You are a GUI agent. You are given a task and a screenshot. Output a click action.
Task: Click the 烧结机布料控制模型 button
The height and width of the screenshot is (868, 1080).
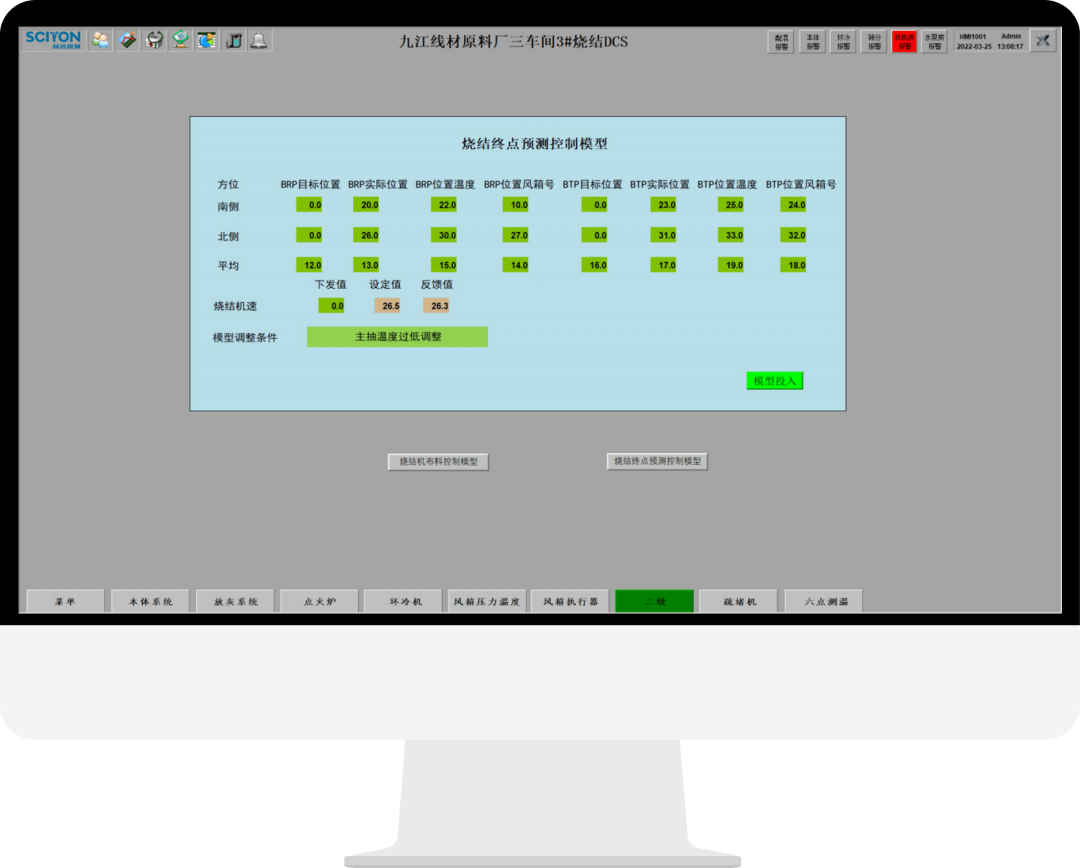(x=438, y=462)
